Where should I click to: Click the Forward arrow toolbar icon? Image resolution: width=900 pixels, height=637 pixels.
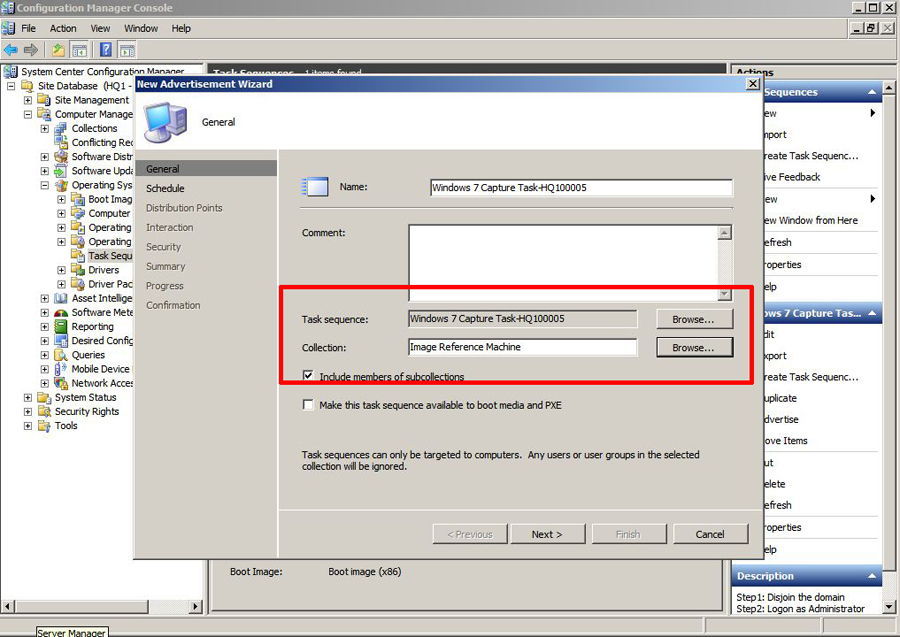31,50
